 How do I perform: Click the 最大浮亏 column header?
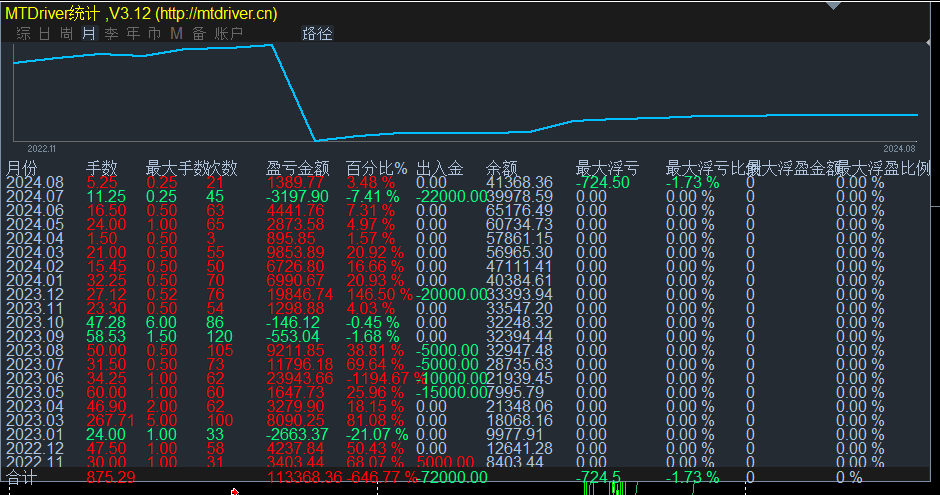pyautogui.click(x=607, y=168)
